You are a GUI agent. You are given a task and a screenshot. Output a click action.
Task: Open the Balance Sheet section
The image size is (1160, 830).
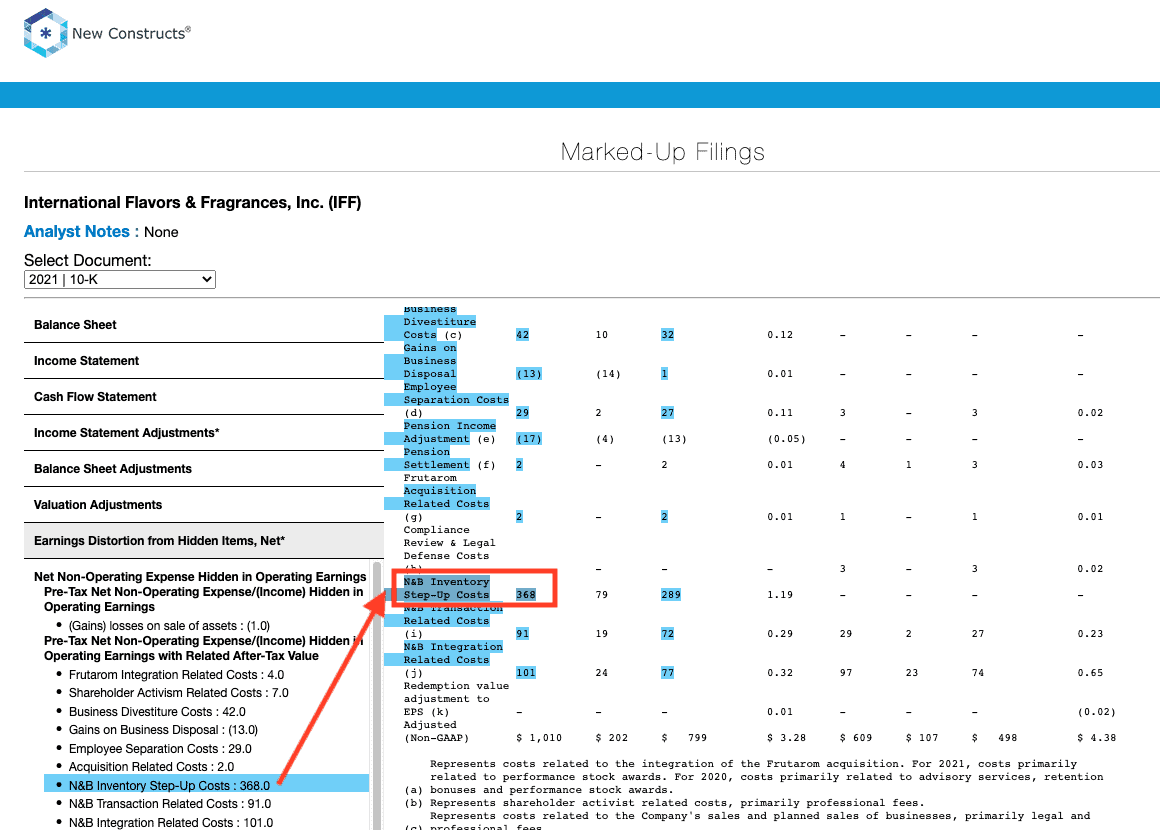point(203,325)
